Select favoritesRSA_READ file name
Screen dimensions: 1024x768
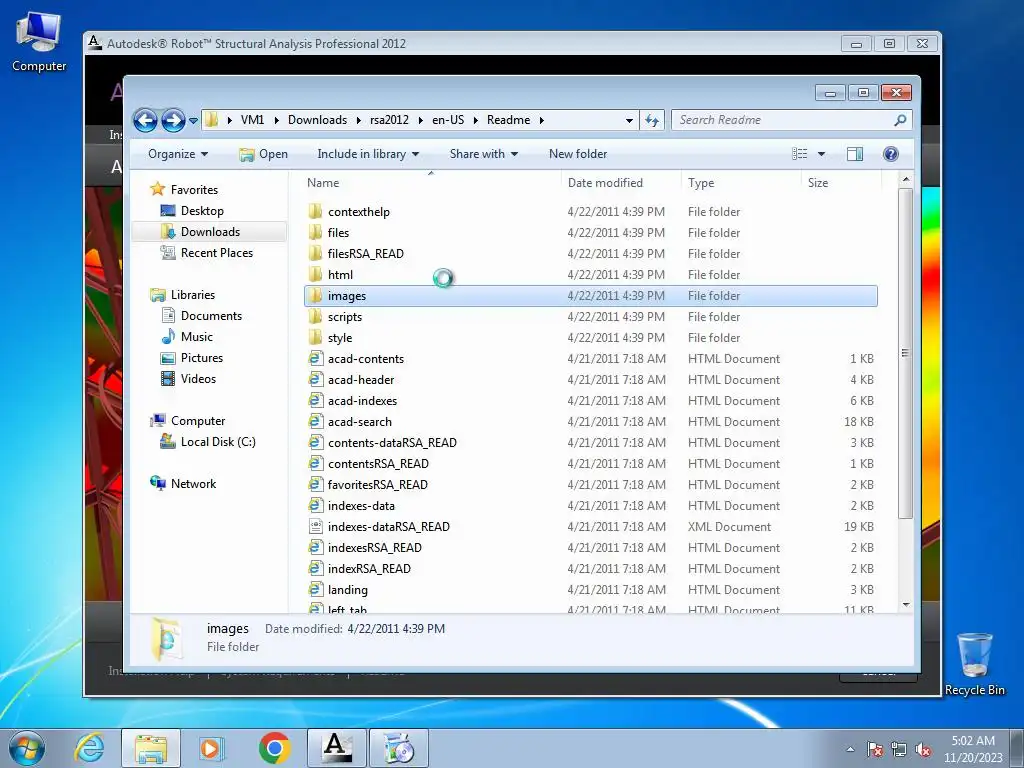pyautogui.click(x=377, y=485)
